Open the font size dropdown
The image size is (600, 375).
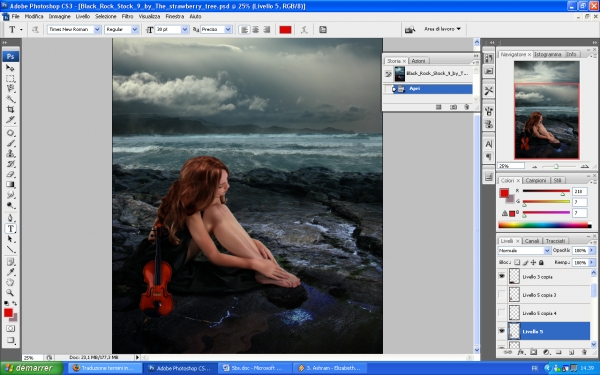[x=185, y=29]
